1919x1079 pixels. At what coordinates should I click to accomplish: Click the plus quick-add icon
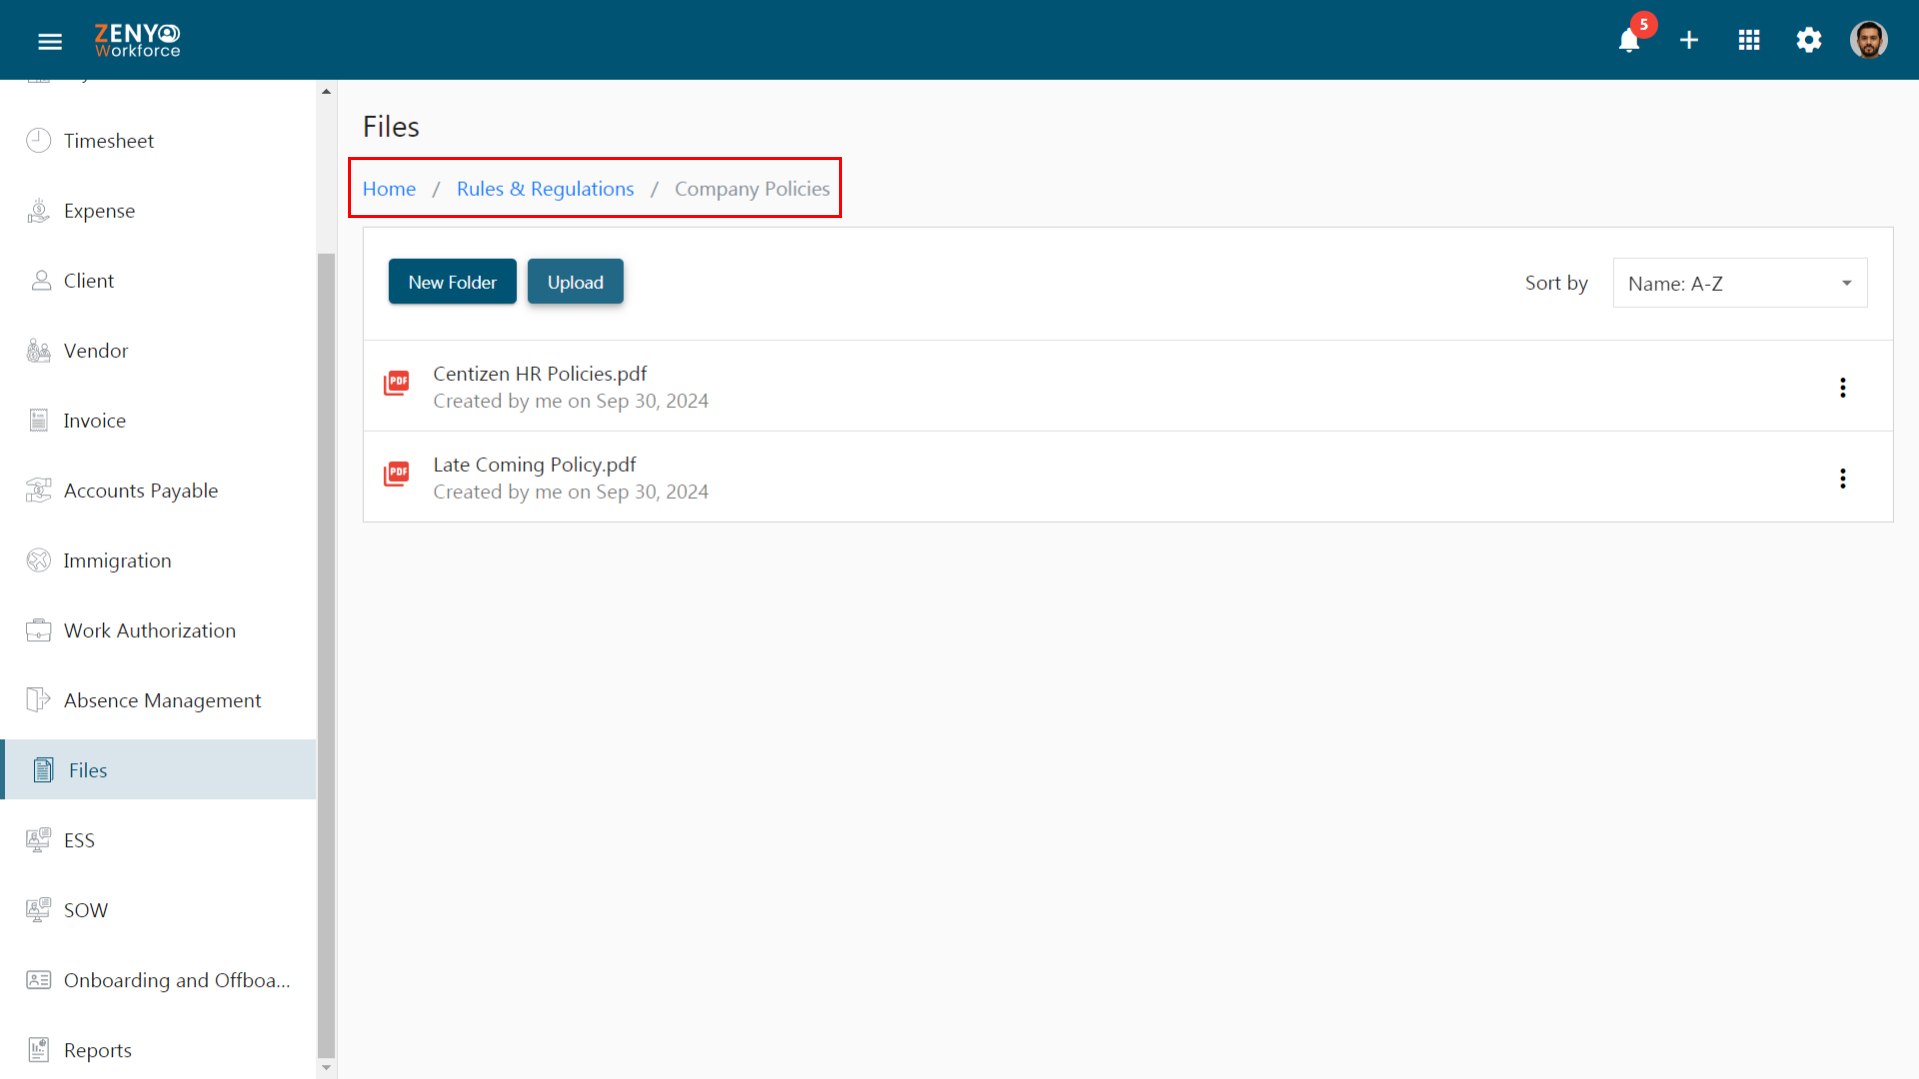click(1689, 40)
